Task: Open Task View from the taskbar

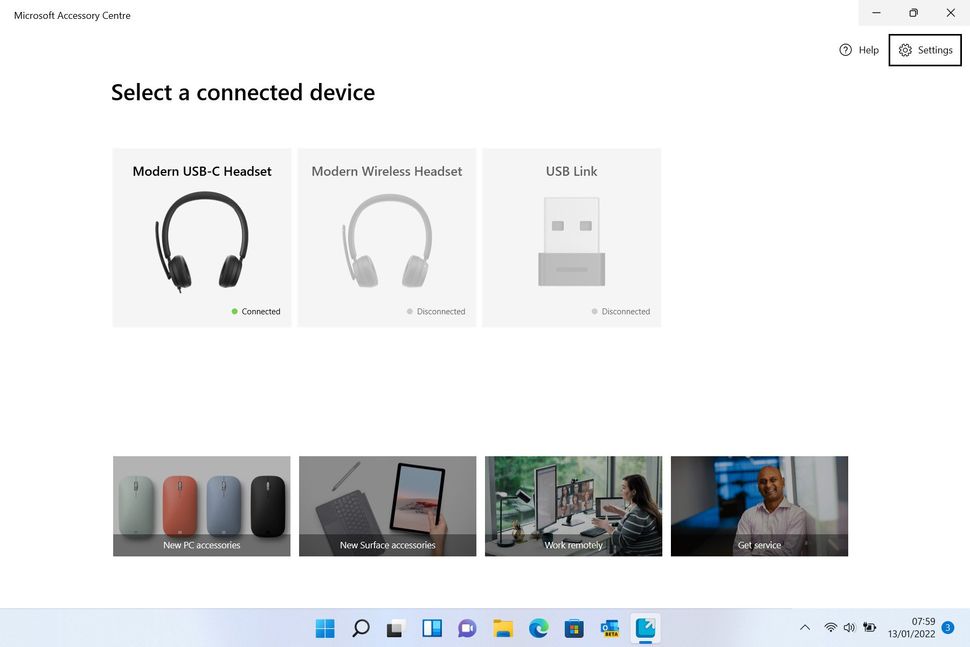Action: coord(394,628)
